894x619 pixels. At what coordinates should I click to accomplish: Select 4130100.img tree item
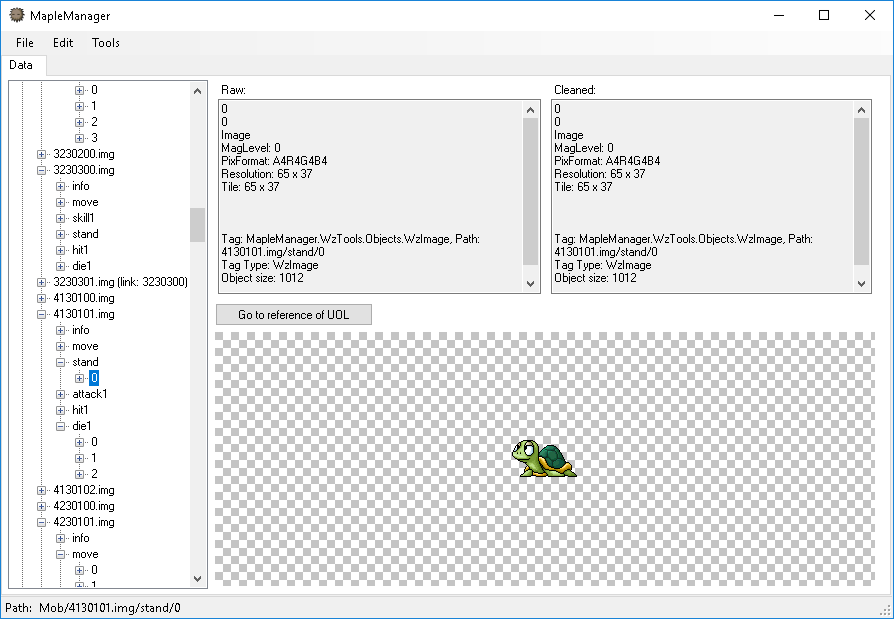(x=84, y=298)
